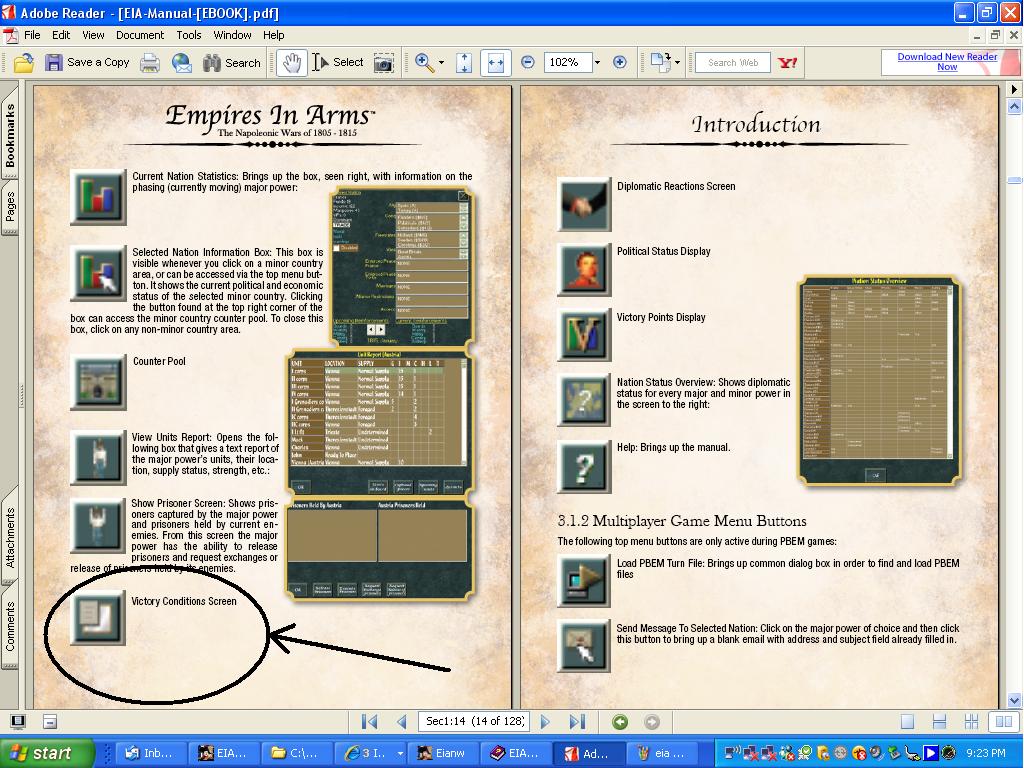Screen dimensions: 1024x768
Task: Click the Print icon in toolbar
Action: point(150,63)
